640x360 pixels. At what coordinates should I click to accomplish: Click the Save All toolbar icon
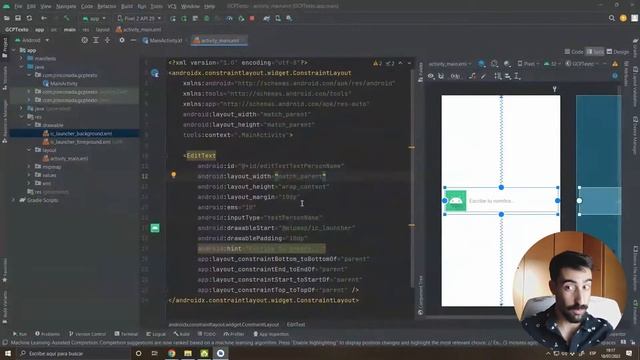(18, 18)
